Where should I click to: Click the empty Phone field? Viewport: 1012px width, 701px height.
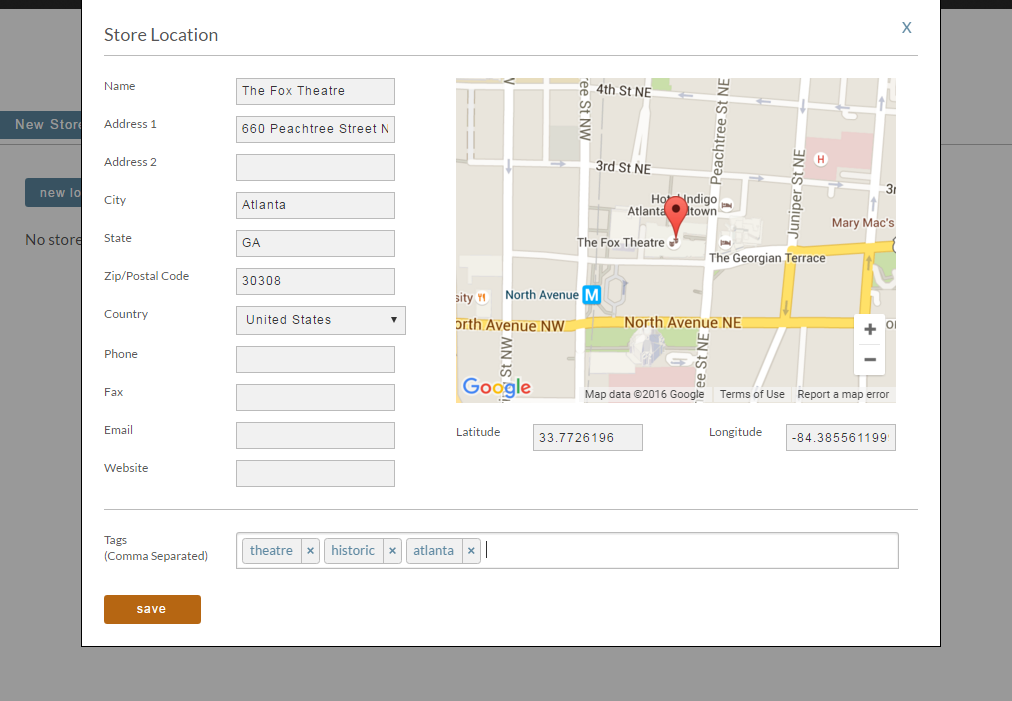(x=315, y=360)
